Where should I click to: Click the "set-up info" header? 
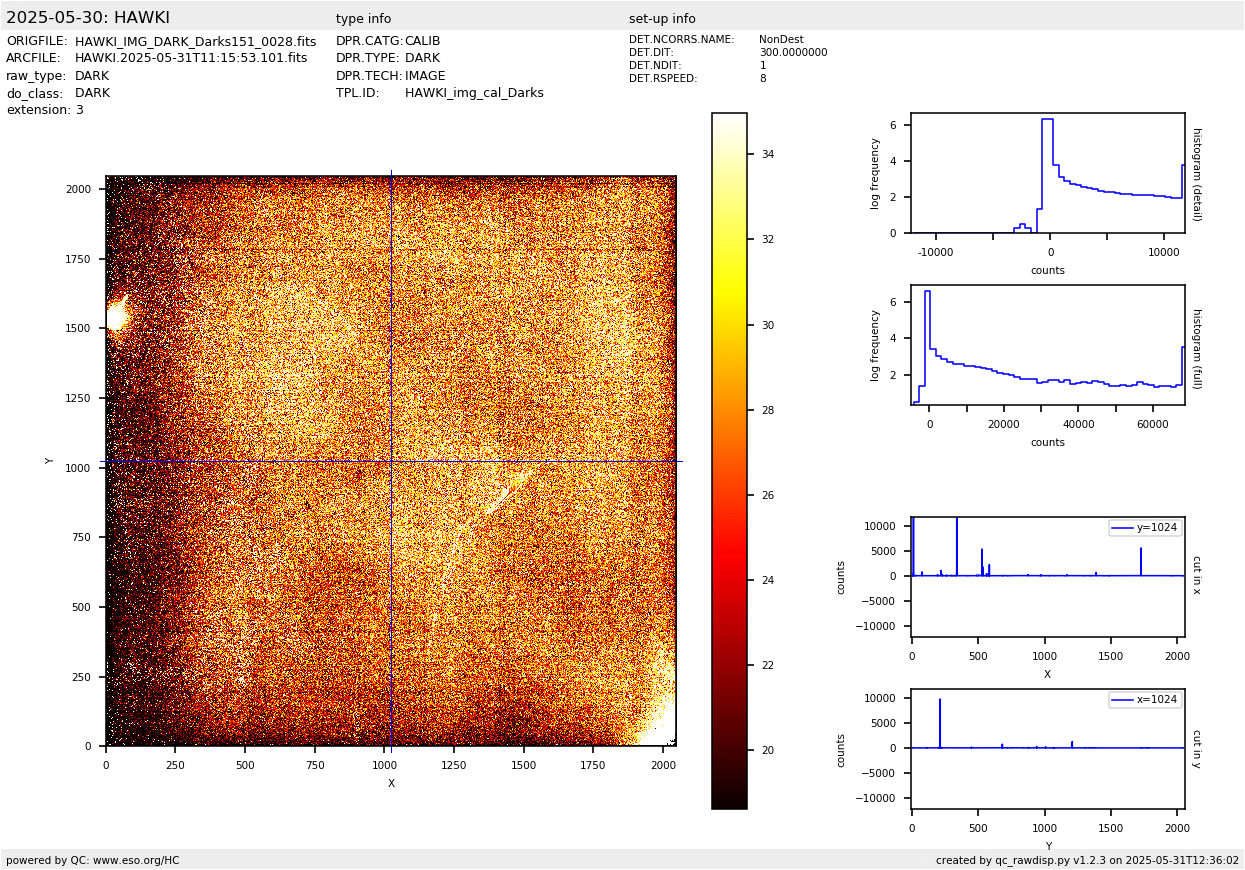pyautogui.click(x=662, y=19)
